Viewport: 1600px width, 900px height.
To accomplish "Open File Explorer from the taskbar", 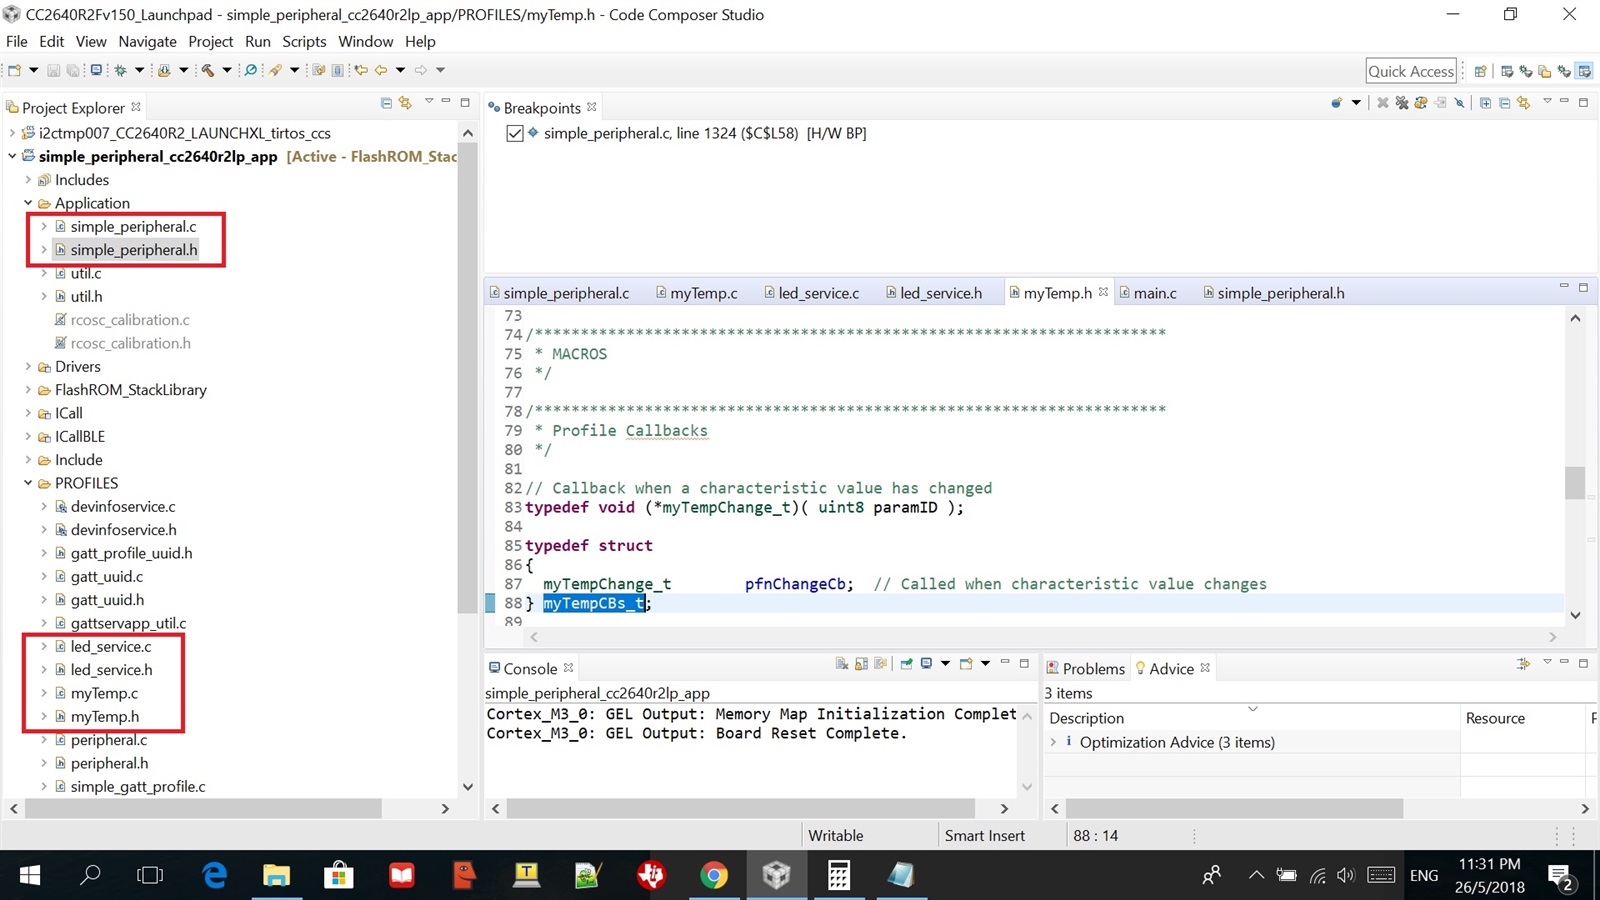I will click(x=276, y=876).
